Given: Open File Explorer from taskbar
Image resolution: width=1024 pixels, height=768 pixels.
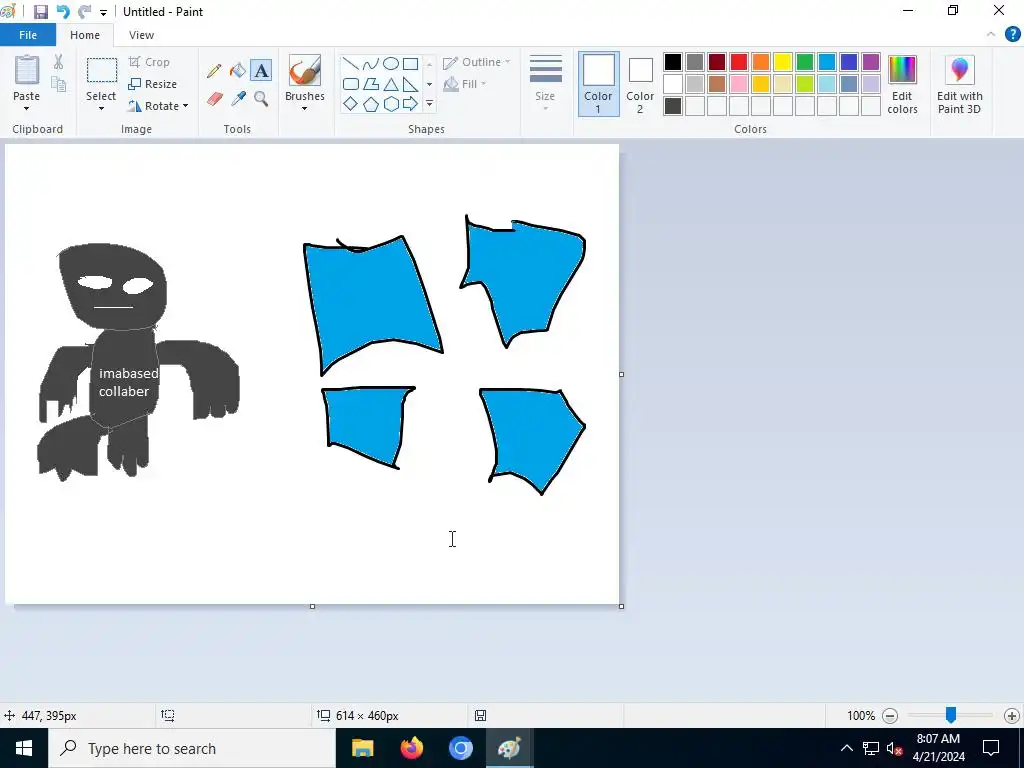Looking at the screenshot, I should [x=362, y=748].
